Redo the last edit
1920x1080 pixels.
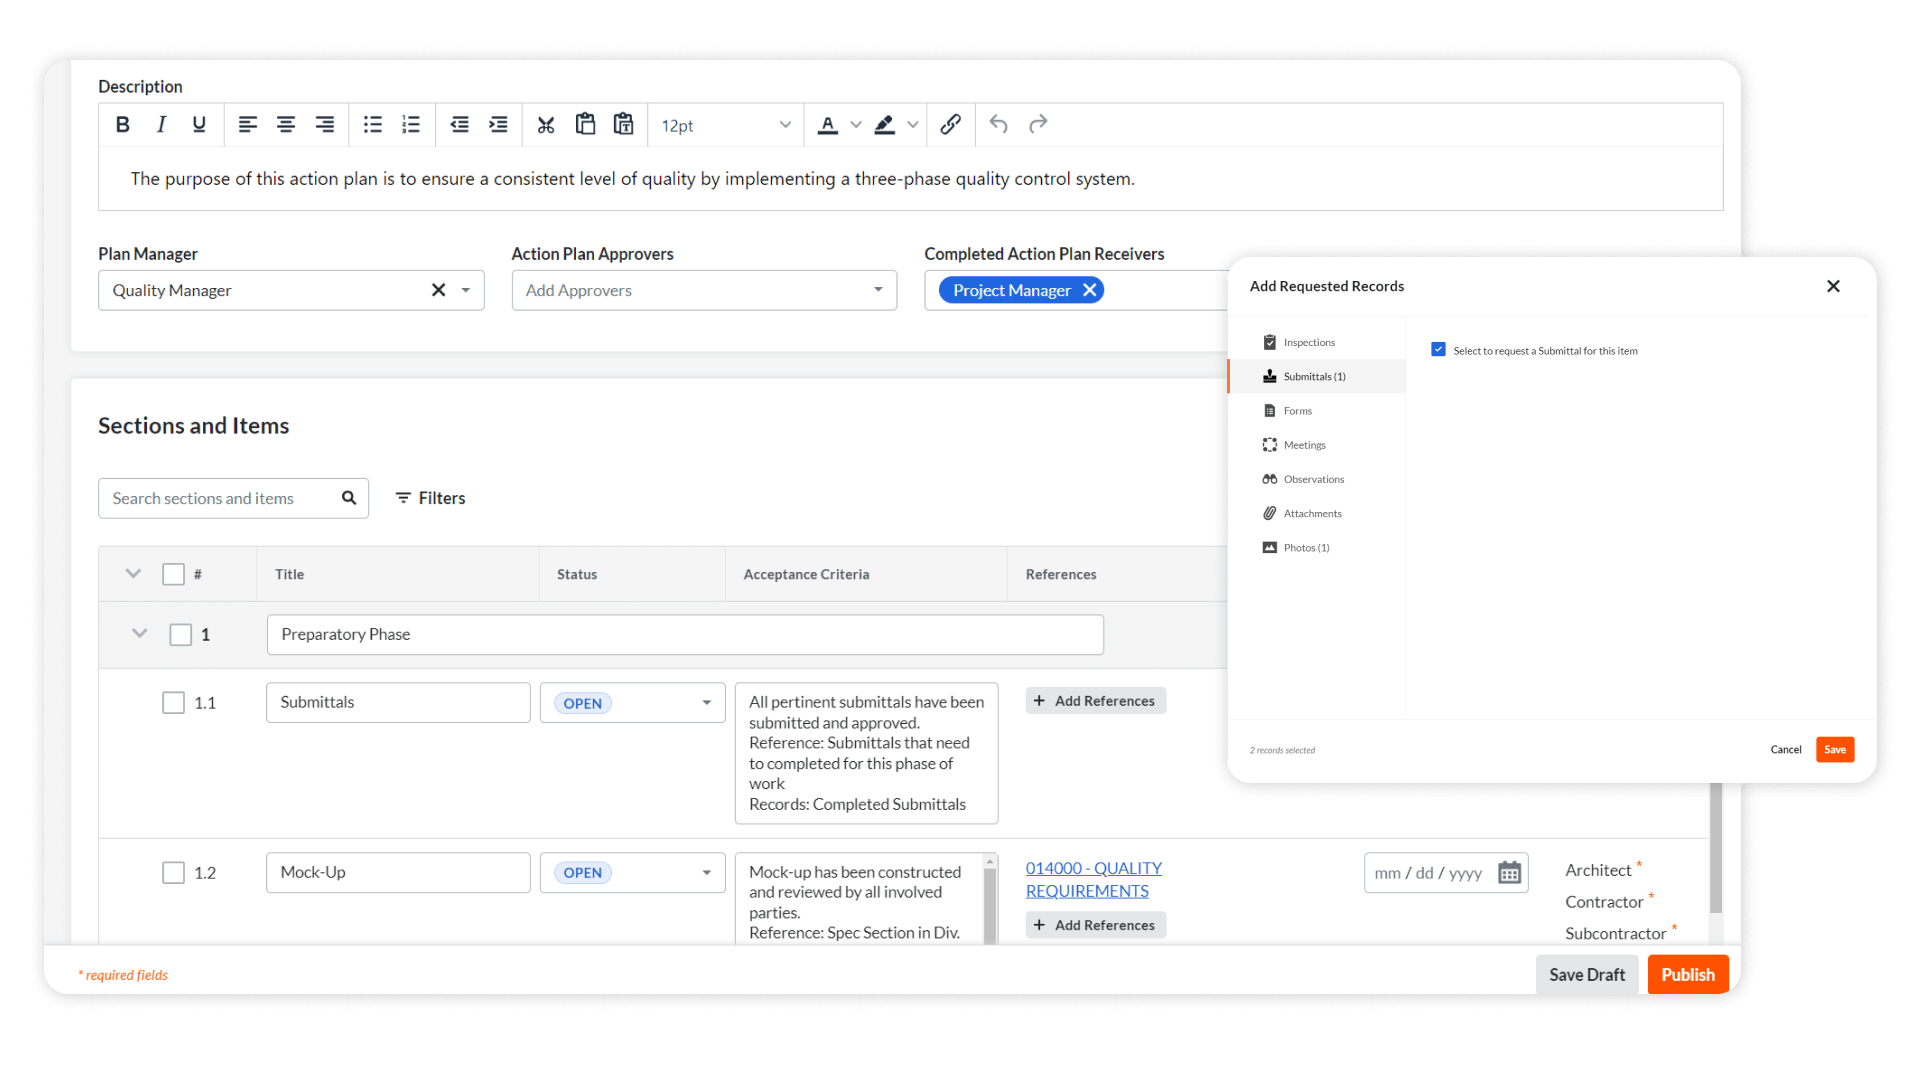click(x=1038, y=124)
